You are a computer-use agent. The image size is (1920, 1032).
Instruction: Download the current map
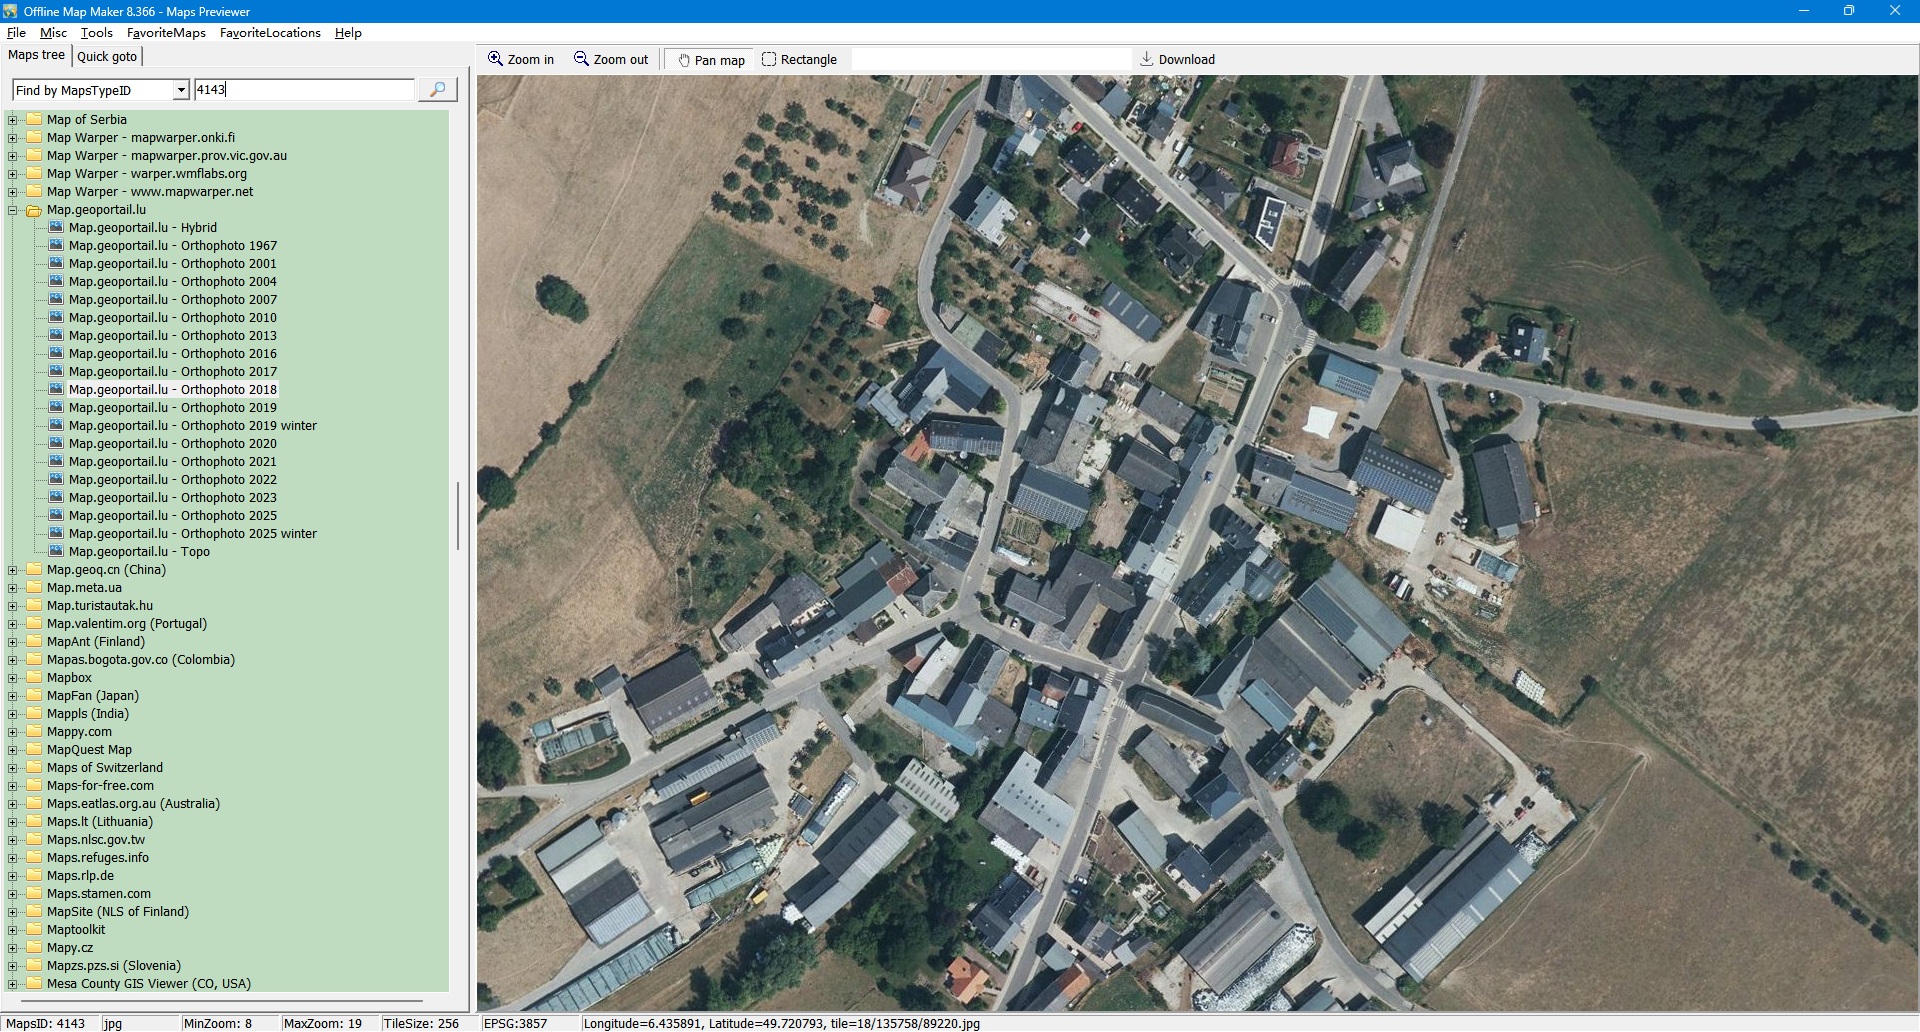point(1177,60)
